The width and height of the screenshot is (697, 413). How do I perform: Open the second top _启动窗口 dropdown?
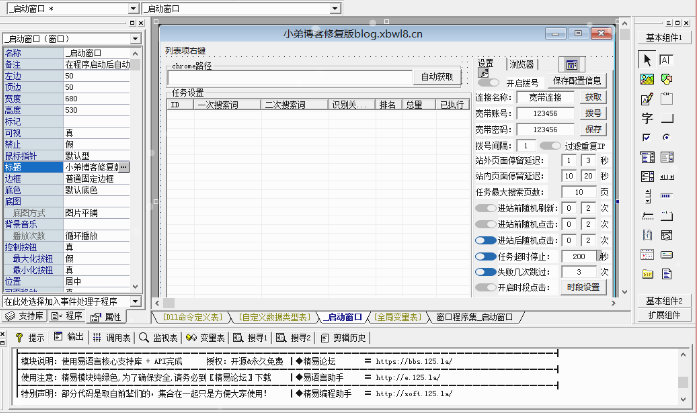[x=335, y=8]
